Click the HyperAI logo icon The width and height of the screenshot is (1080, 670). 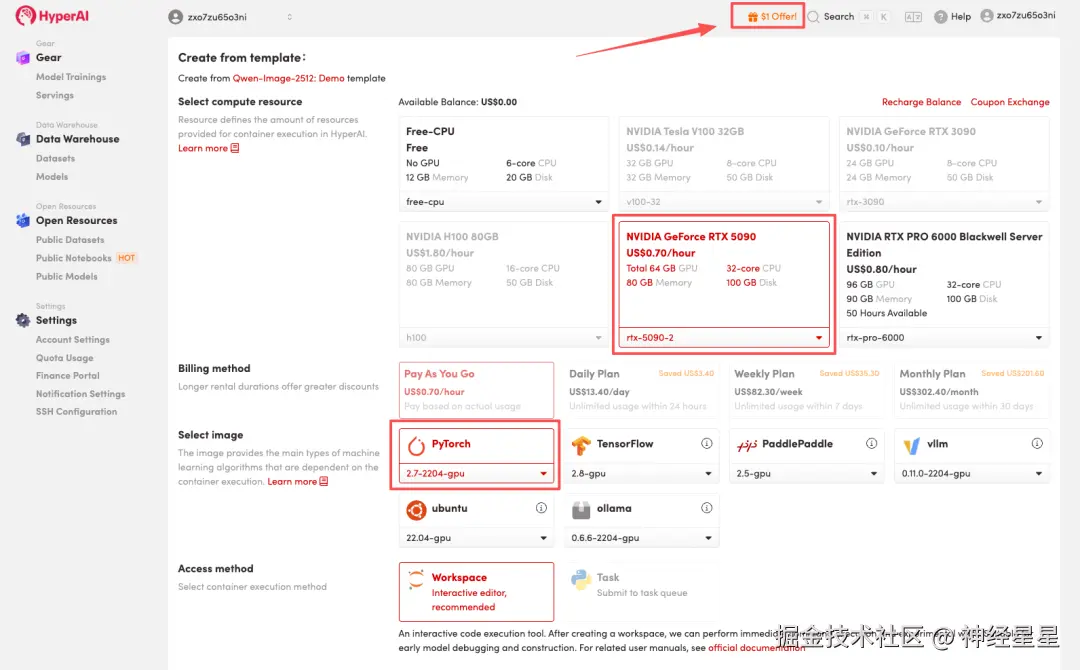pyautogui.click(x=25, y=15)
